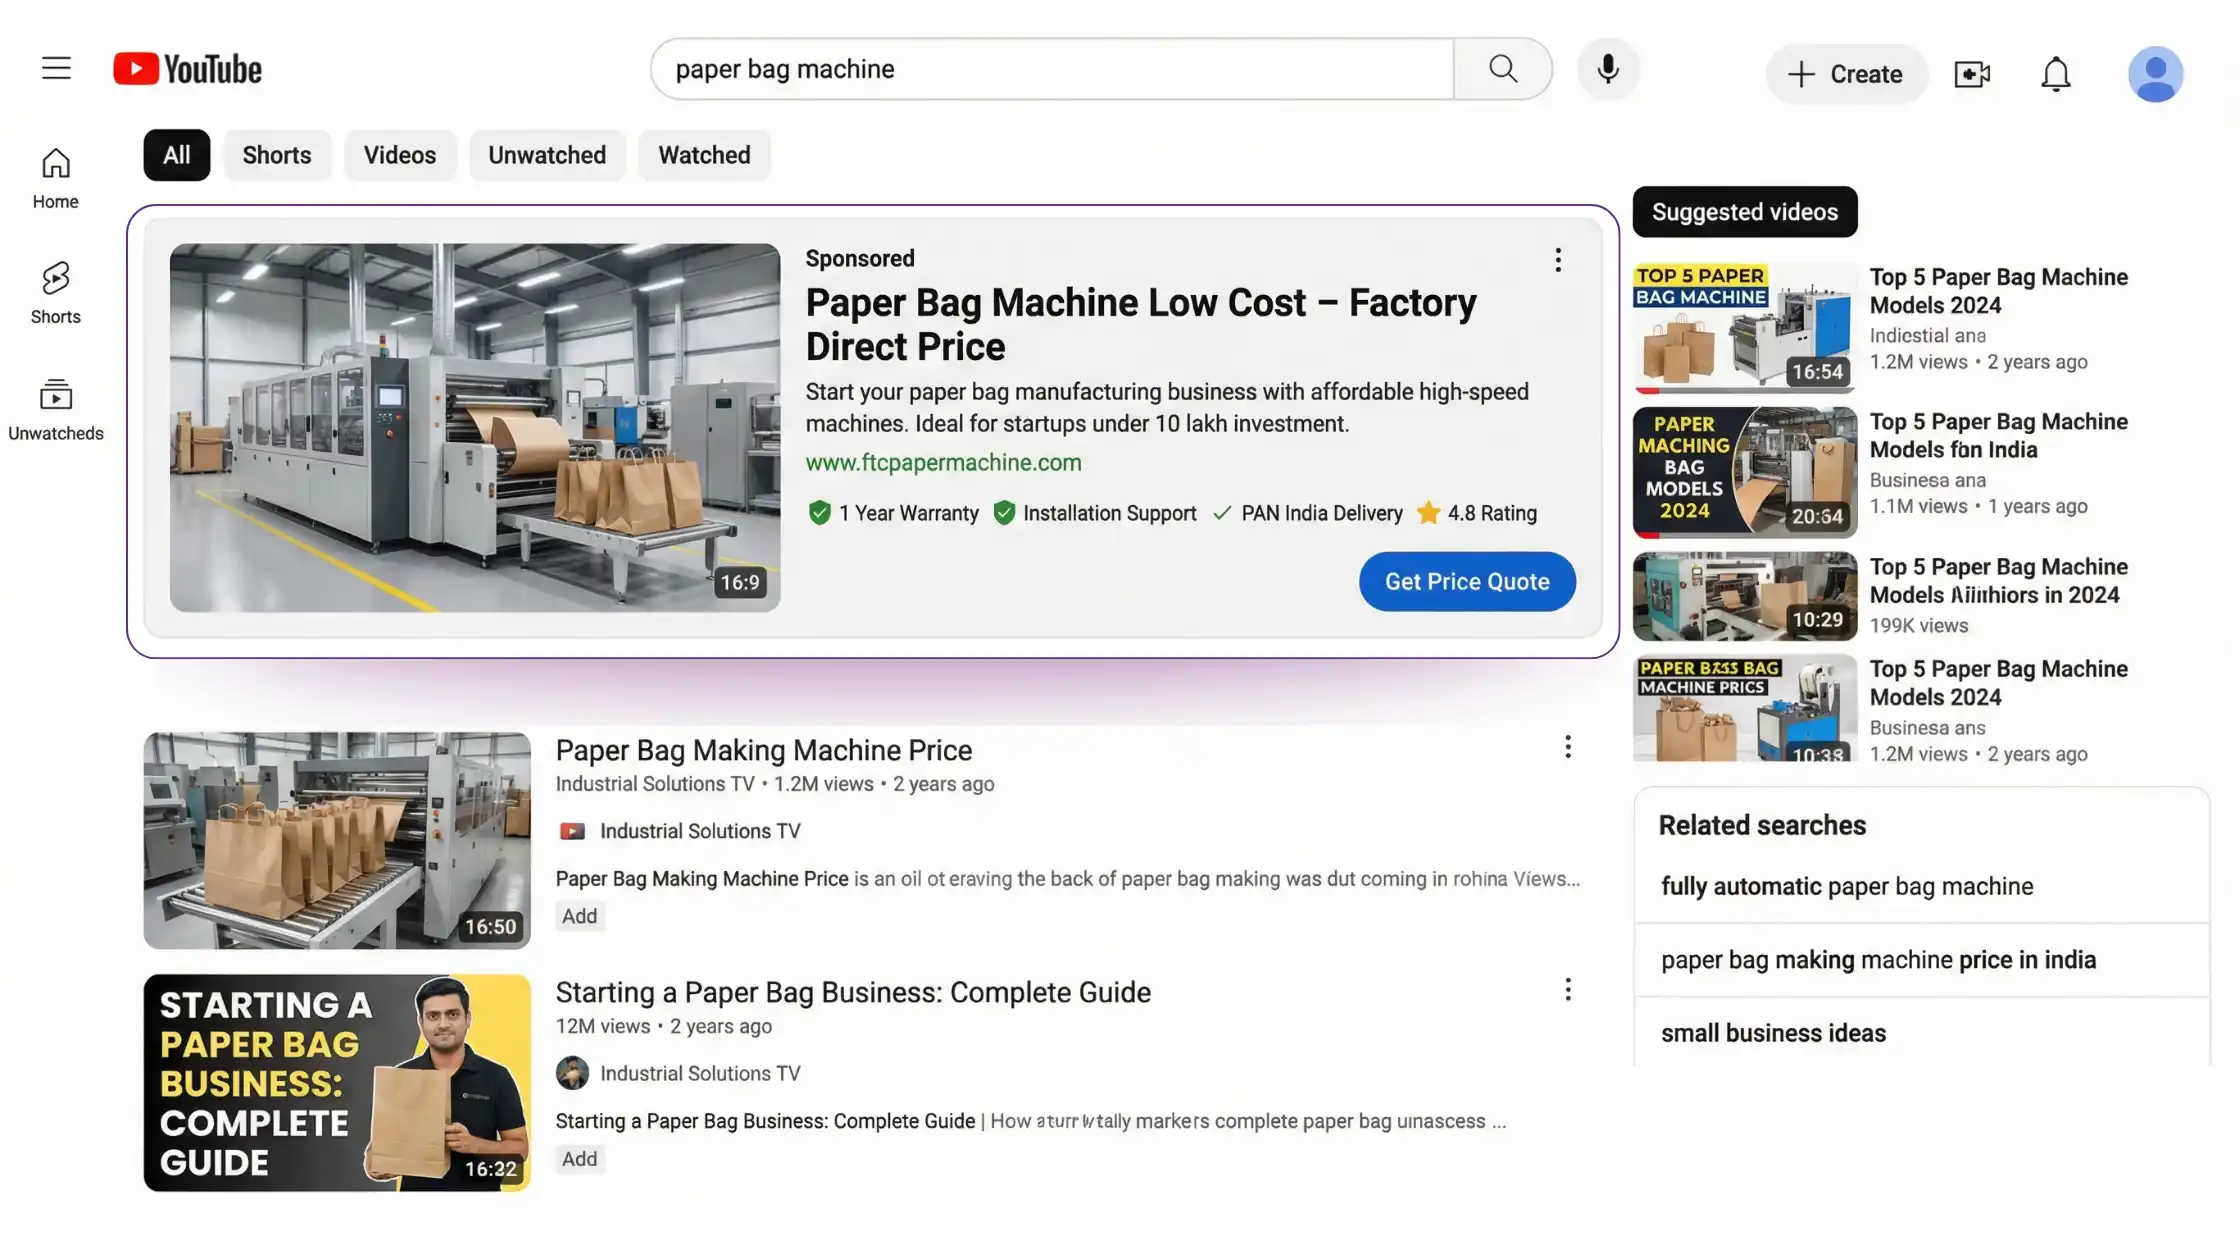
Task: Open options menu on sponsored ad
Action: [x=1557, y=260]
